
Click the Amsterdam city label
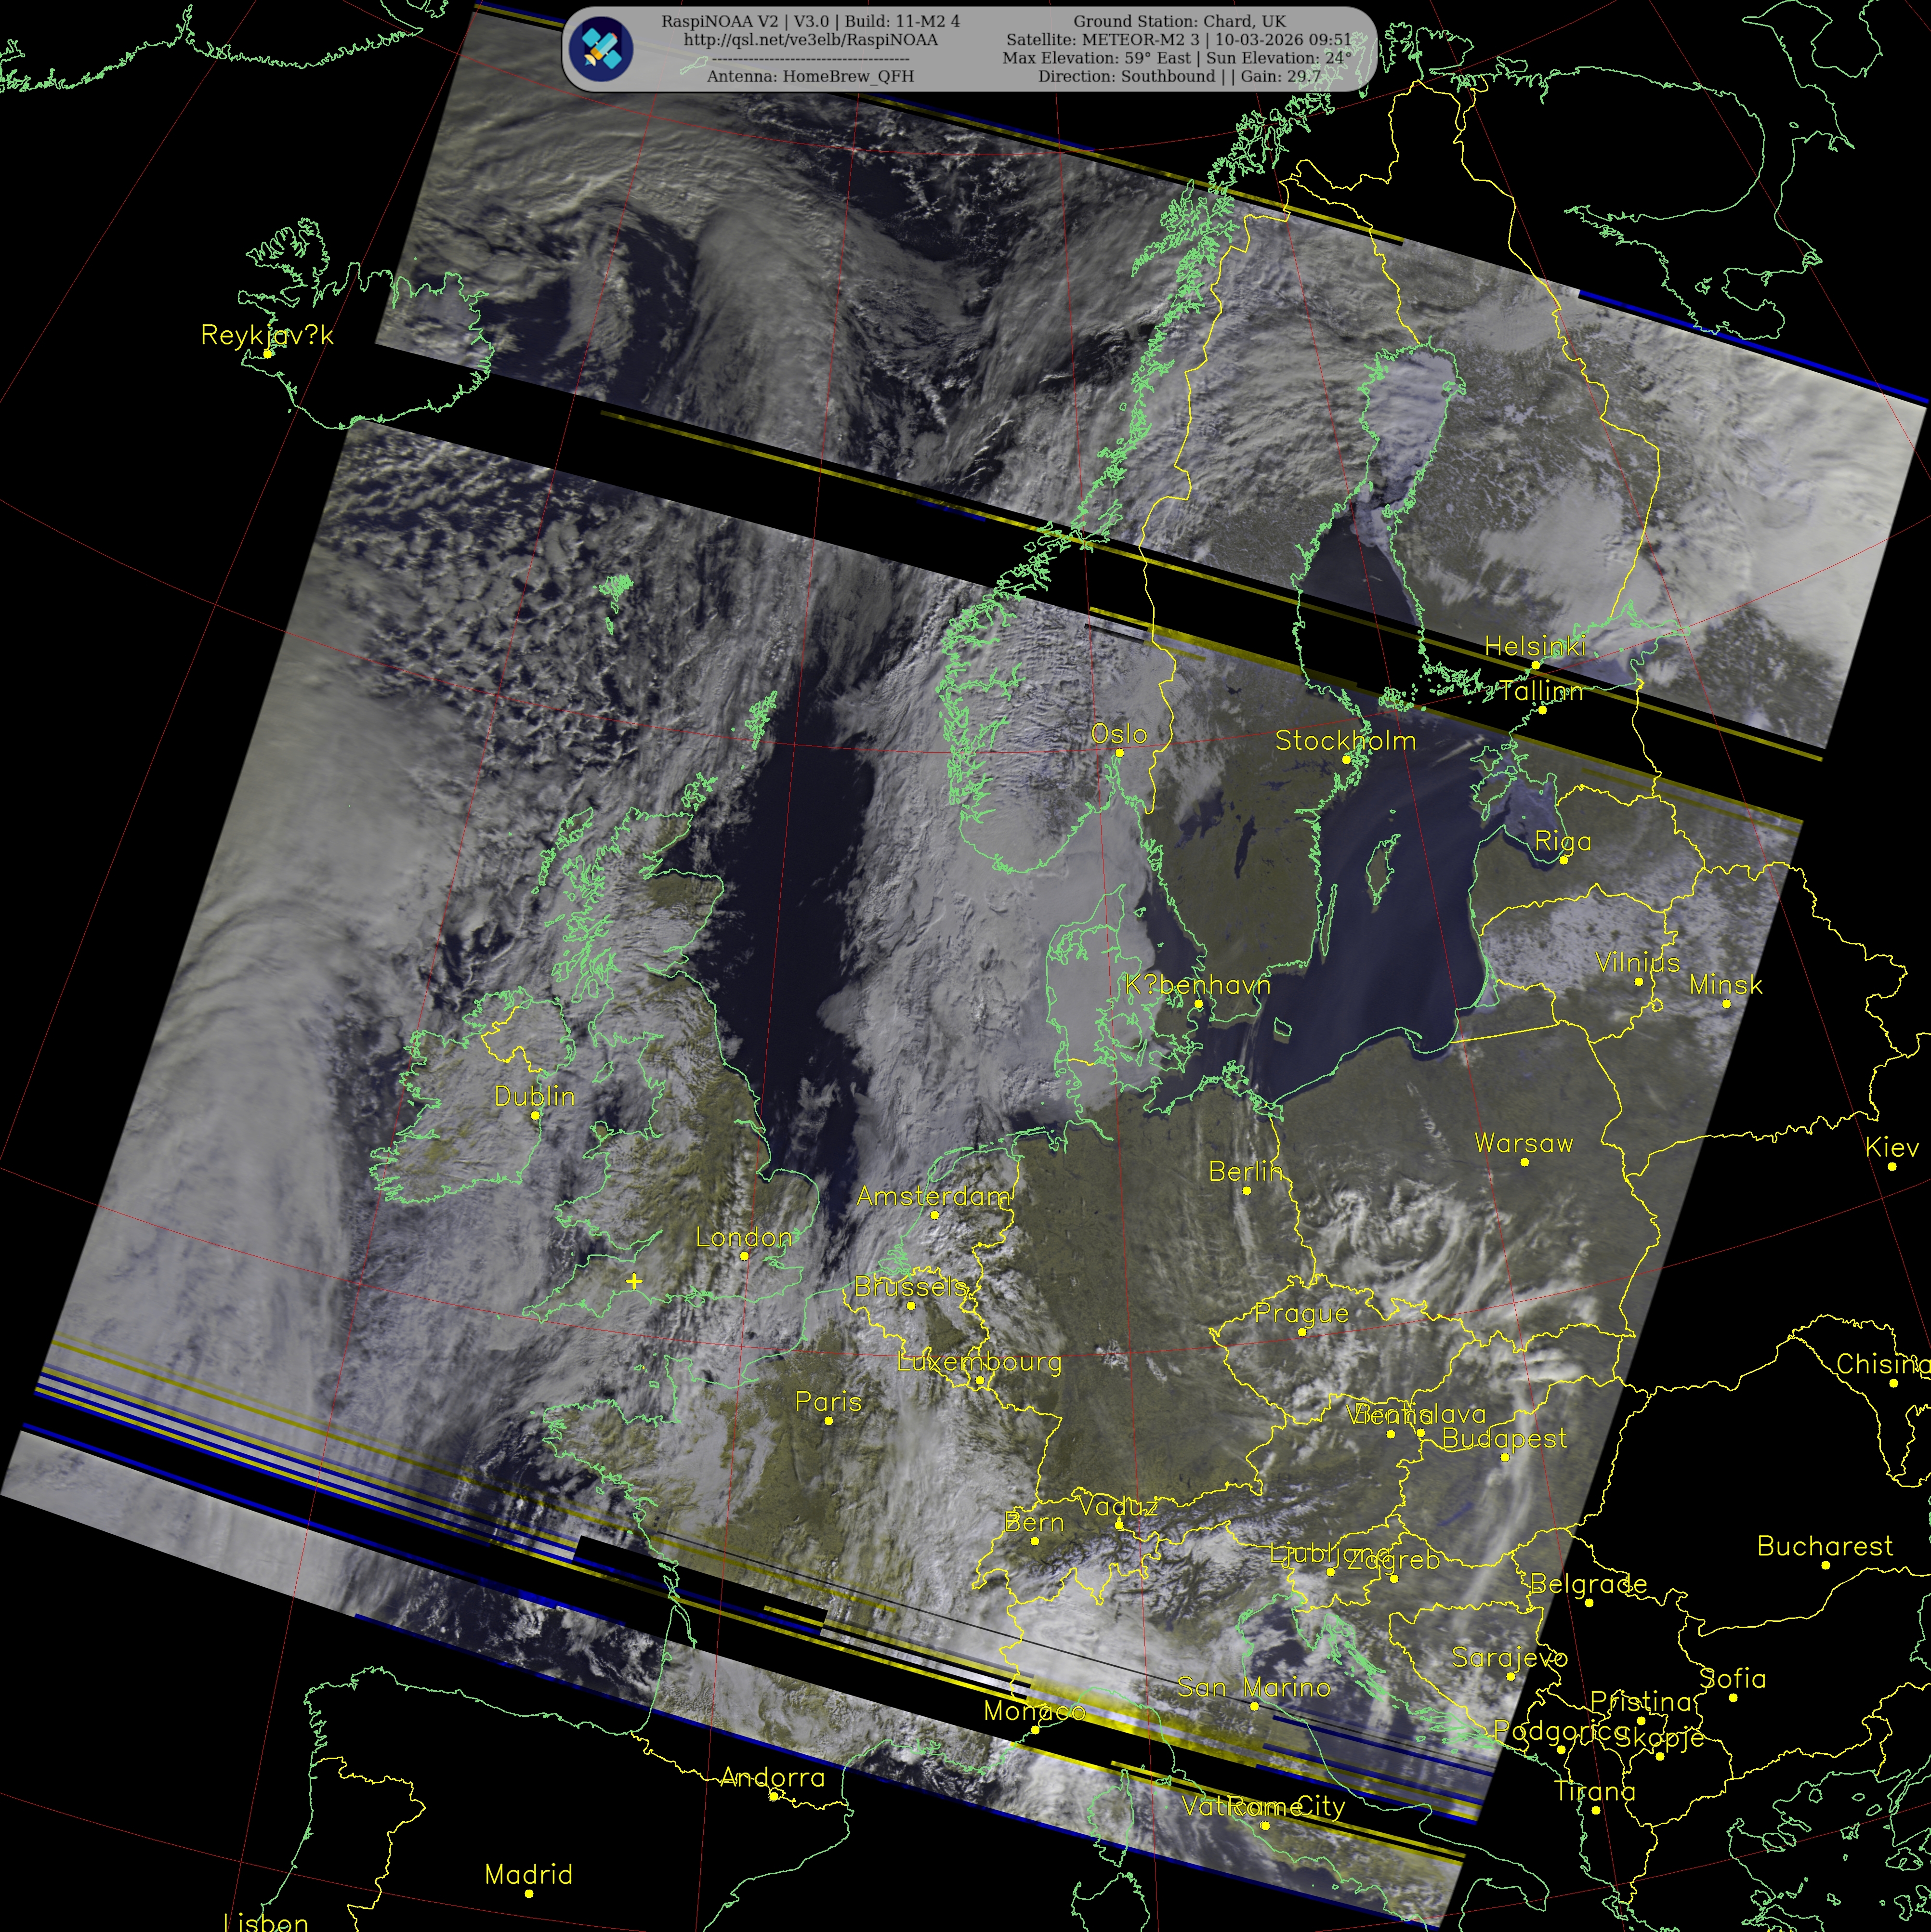click(933, 1196)
